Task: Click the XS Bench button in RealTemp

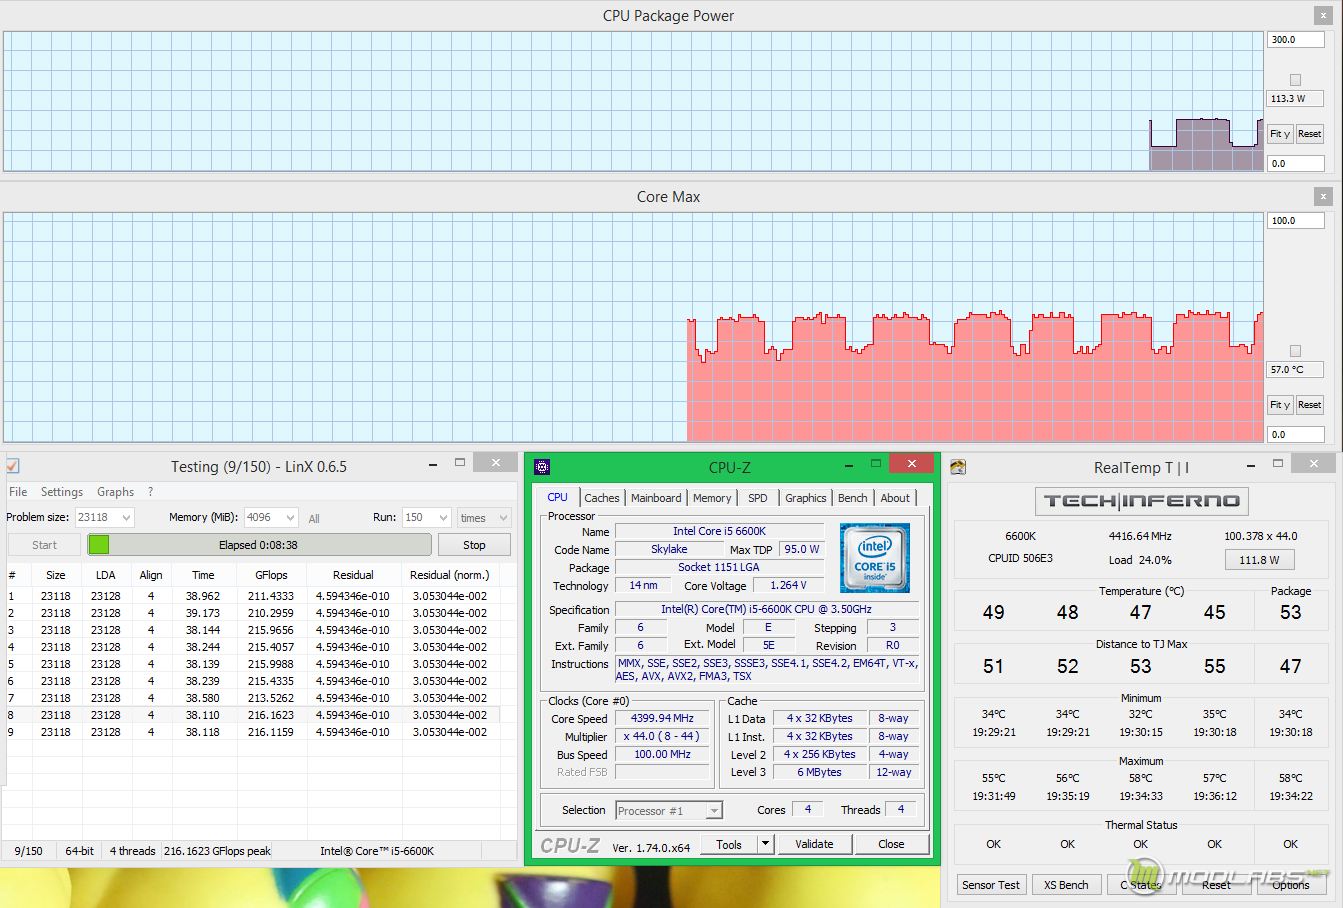Action: [1066, 885]
